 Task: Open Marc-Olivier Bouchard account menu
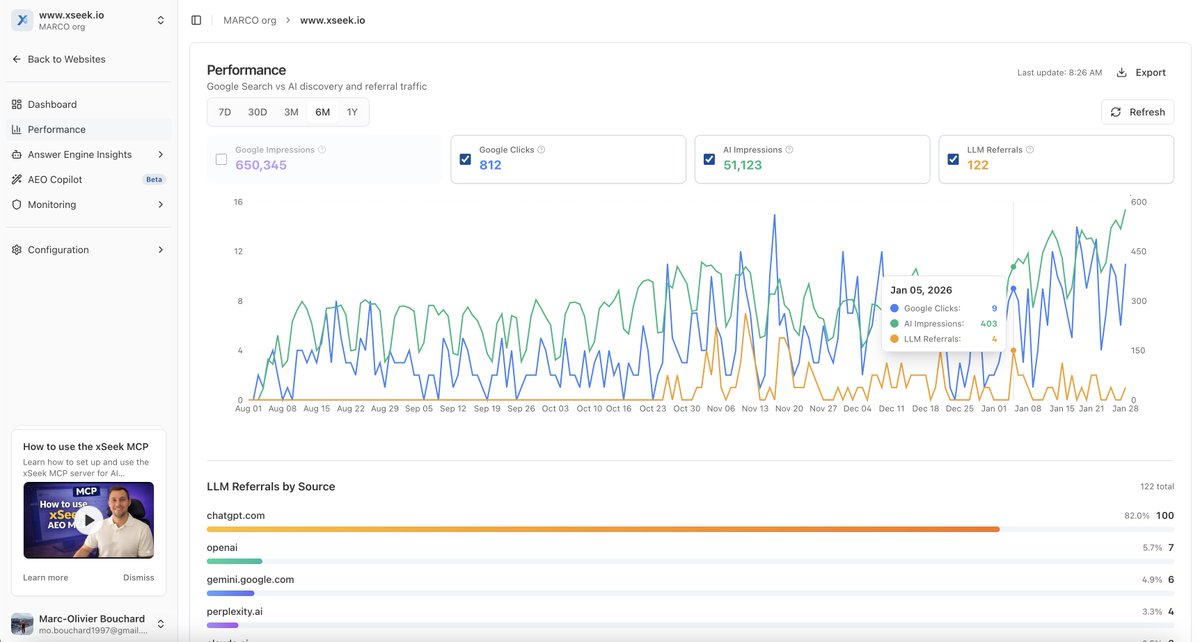(89, 624)
